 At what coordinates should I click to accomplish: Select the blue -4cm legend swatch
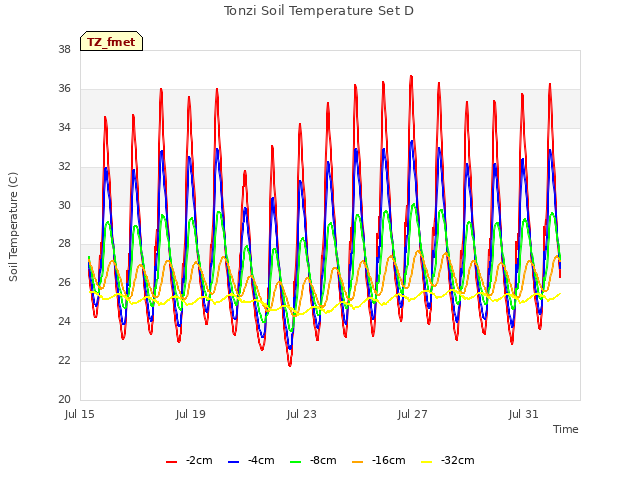pyautogui.click(x=233, y=462)
